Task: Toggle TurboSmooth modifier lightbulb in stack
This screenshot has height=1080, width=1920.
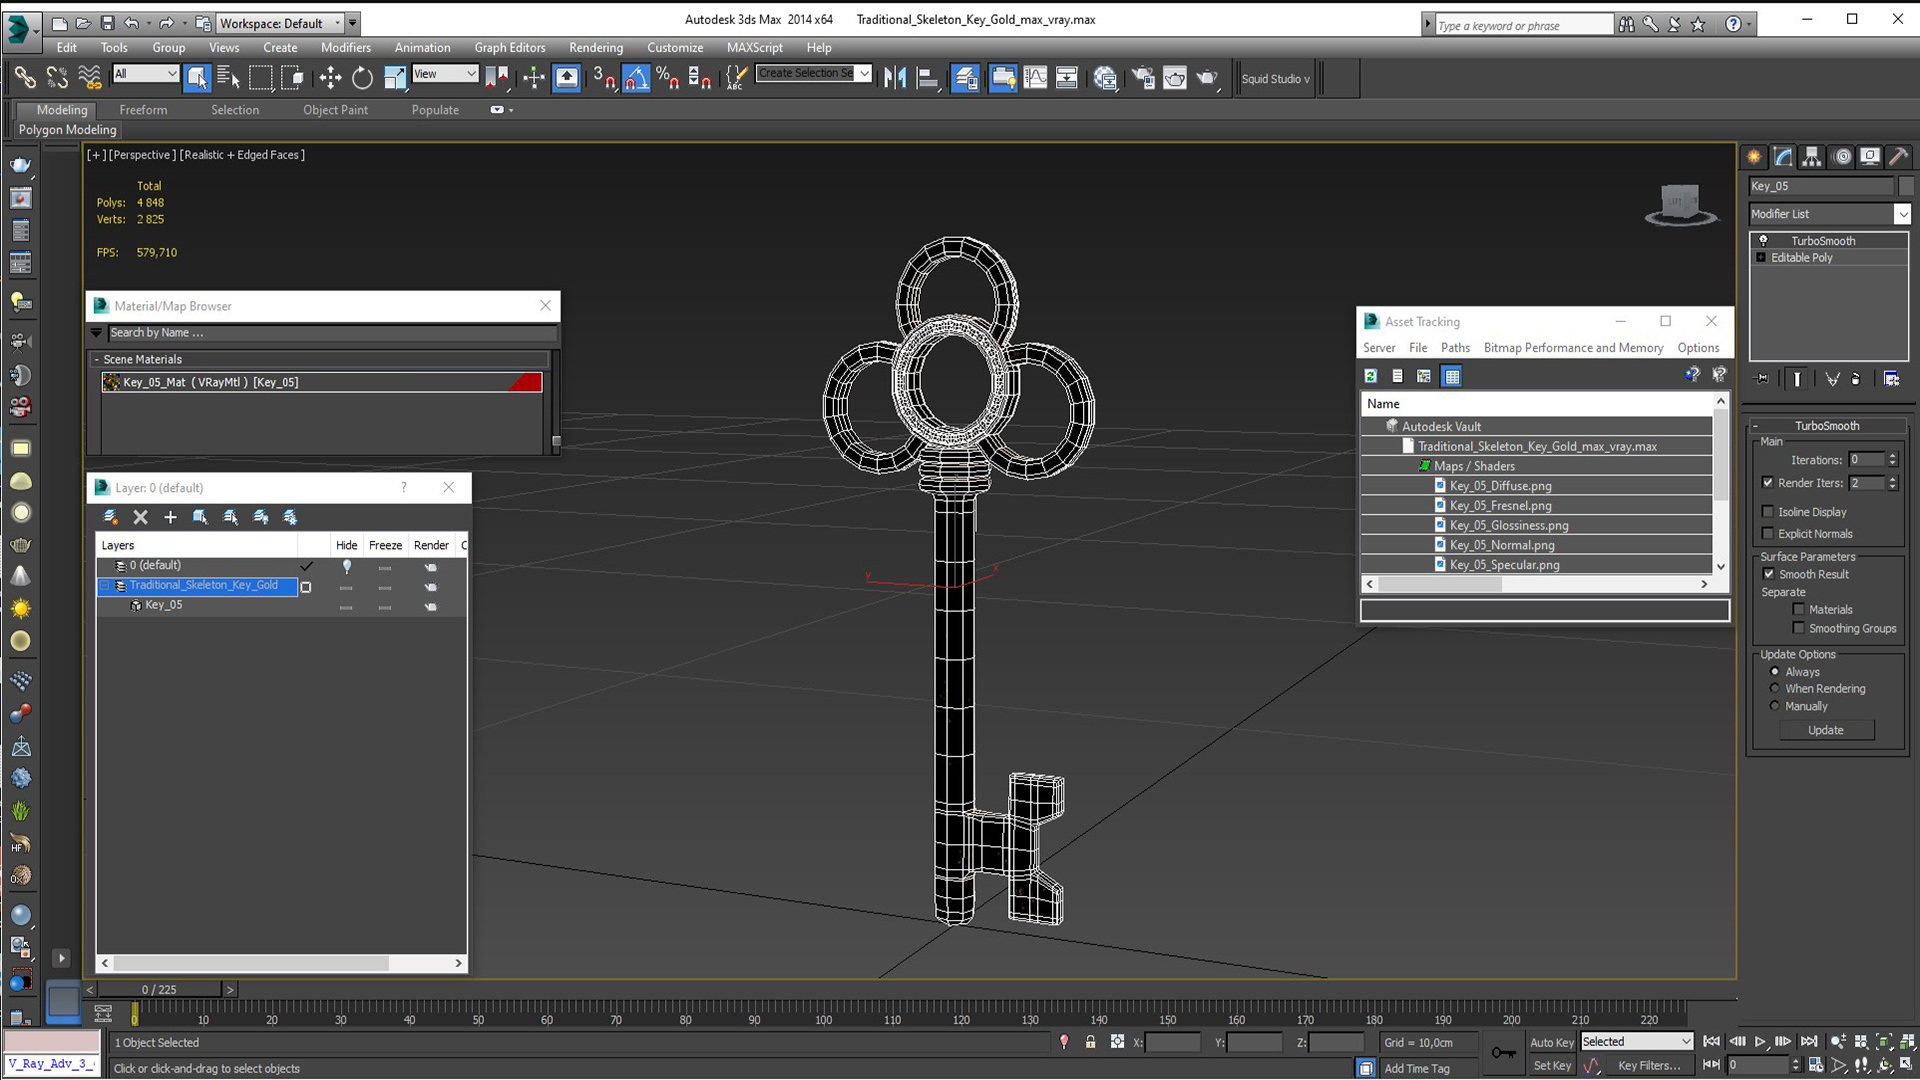Action: (1764, 241)
